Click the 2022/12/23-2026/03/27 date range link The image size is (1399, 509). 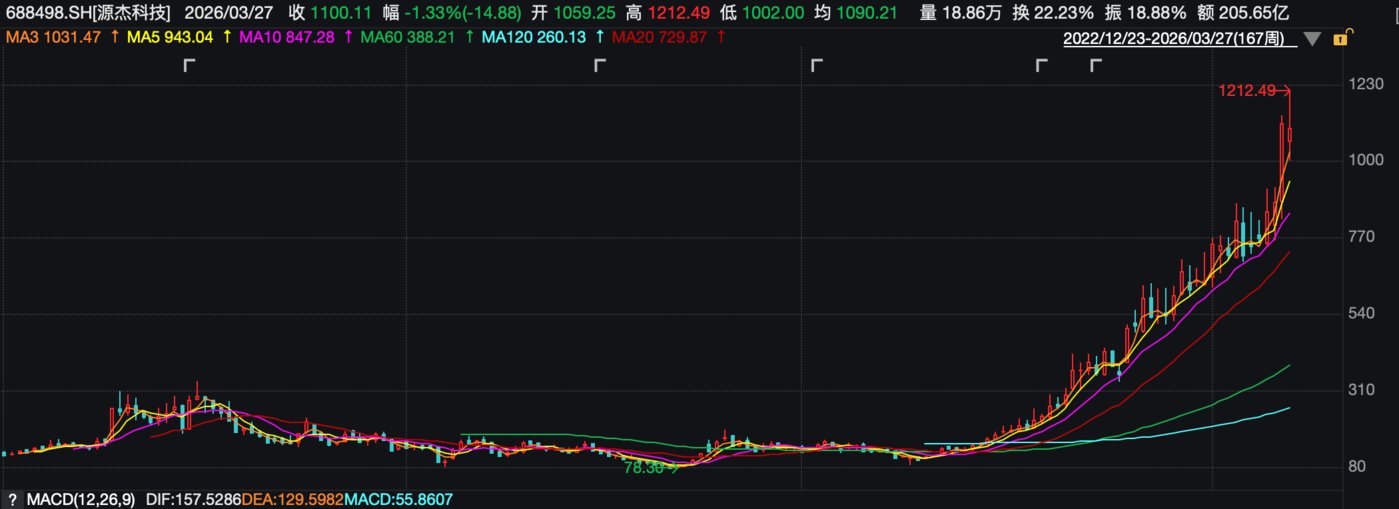(1180, 39)
